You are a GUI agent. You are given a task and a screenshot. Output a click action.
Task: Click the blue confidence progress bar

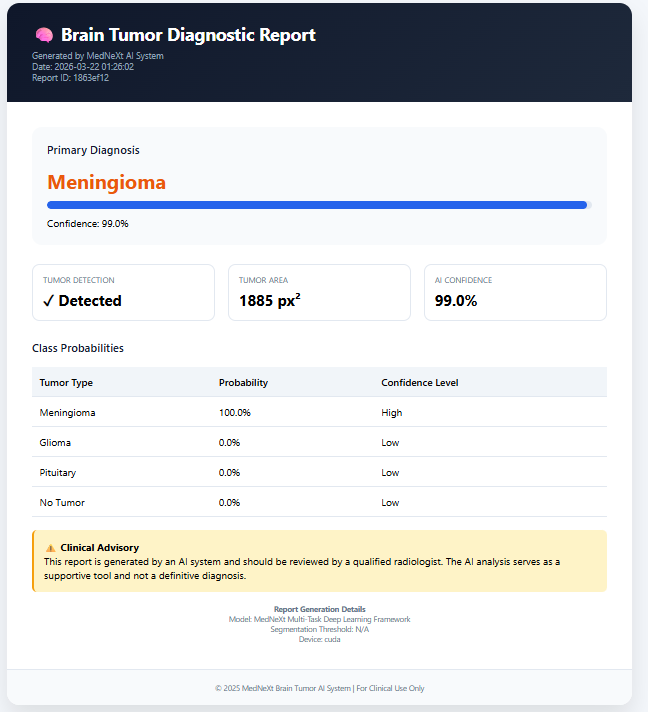pyautogui.click(x=319, y=205)
